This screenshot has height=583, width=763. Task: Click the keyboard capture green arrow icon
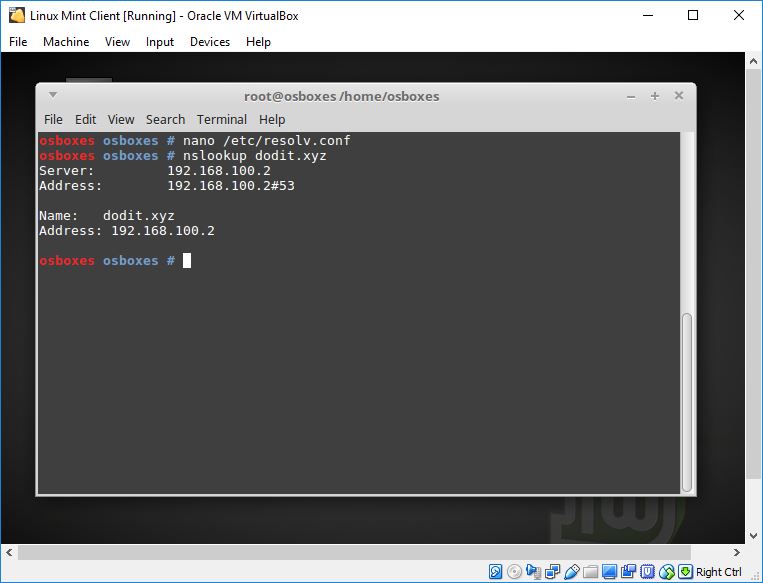pyautogui.click(x=685, y=571)
